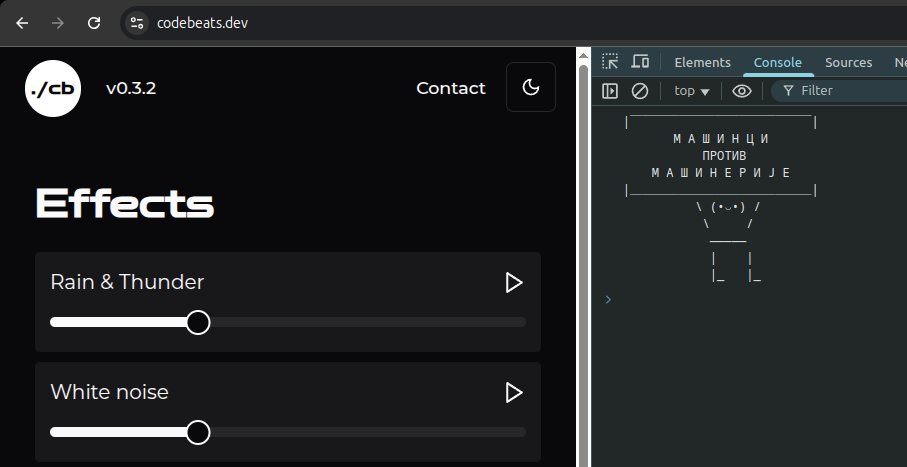Open the Contact link

point(451,88)
